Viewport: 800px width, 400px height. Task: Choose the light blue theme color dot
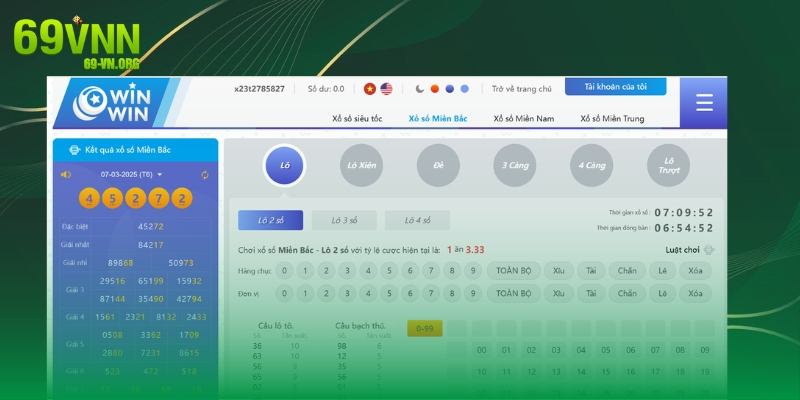(464, 89)
